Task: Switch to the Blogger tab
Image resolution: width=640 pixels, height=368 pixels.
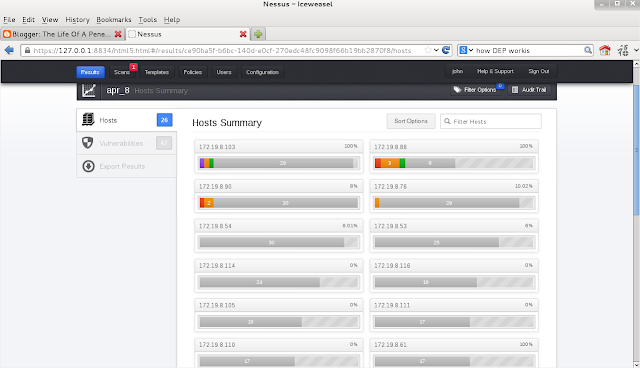Action: pyautogui.click(x=62, y=34)
